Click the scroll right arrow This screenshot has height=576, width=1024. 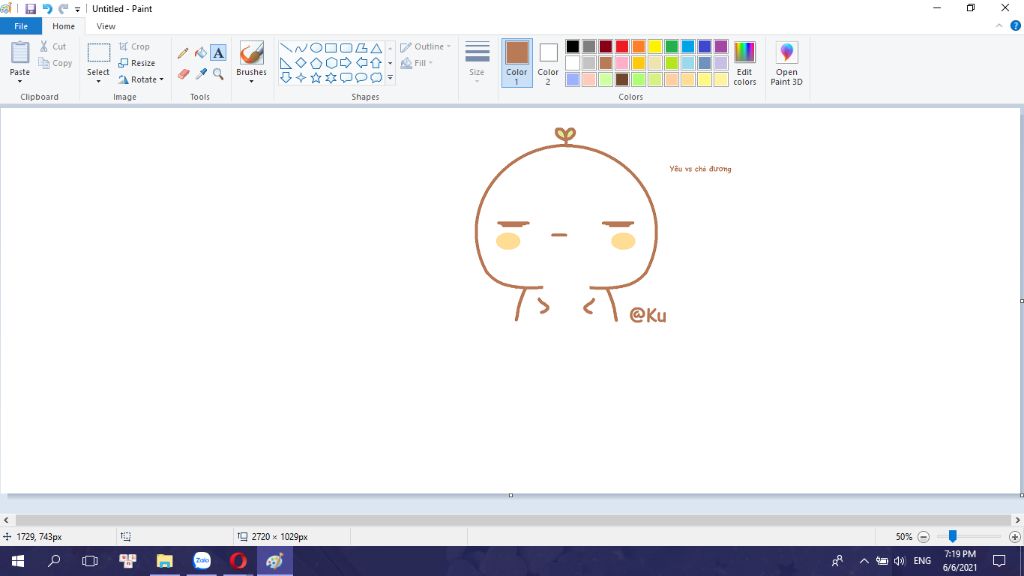pos(1017,520)
